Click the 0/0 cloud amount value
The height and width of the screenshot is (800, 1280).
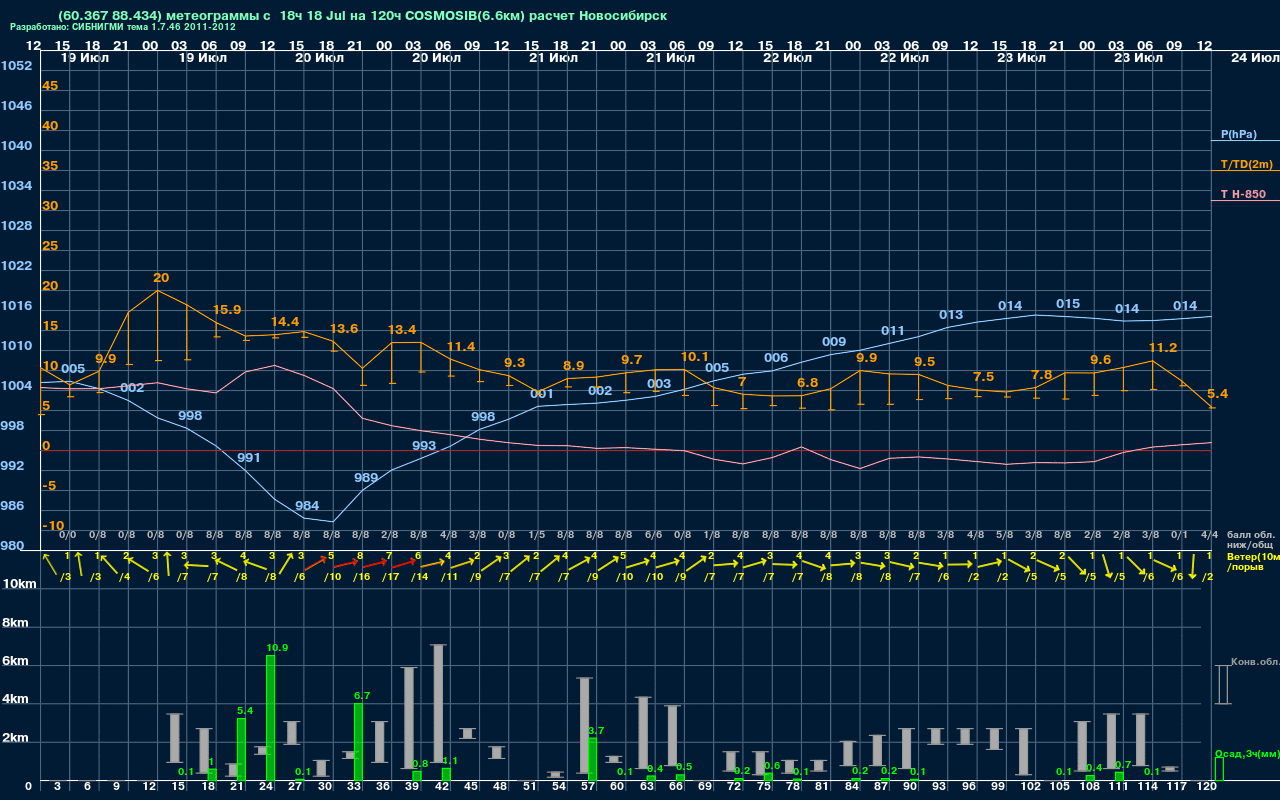coord(68,535)
